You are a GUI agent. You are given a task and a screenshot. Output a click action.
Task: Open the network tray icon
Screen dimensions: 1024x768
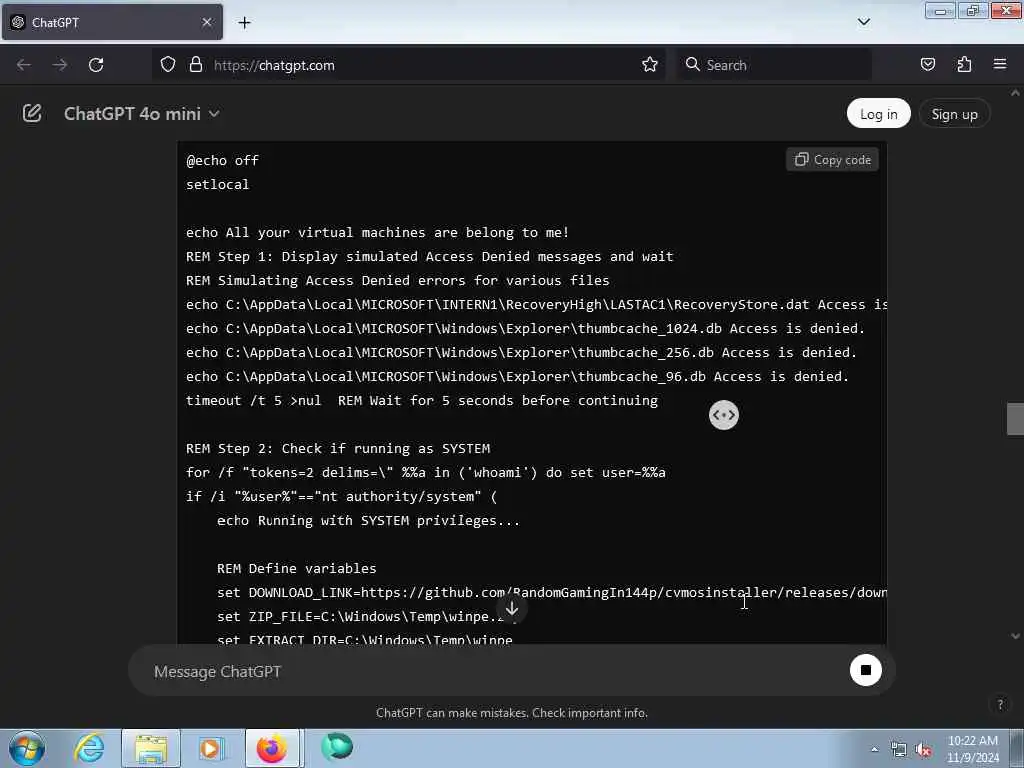pyautogui.click(x=899, y=750)
